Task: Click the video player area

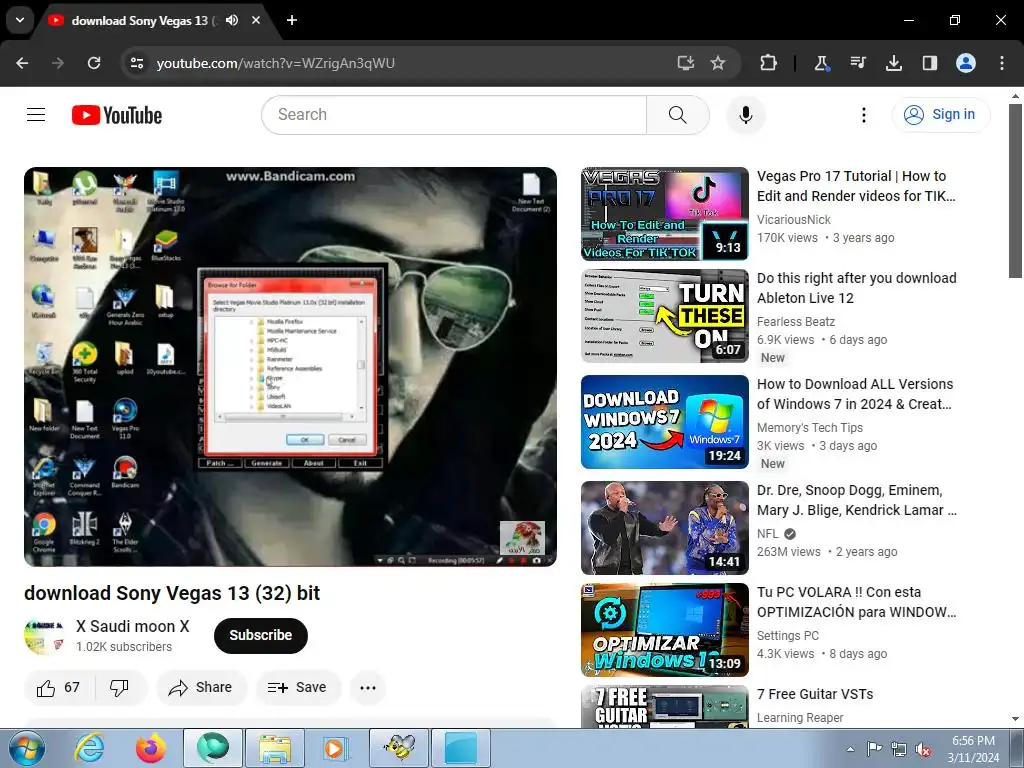Action: tap(291, 366)
